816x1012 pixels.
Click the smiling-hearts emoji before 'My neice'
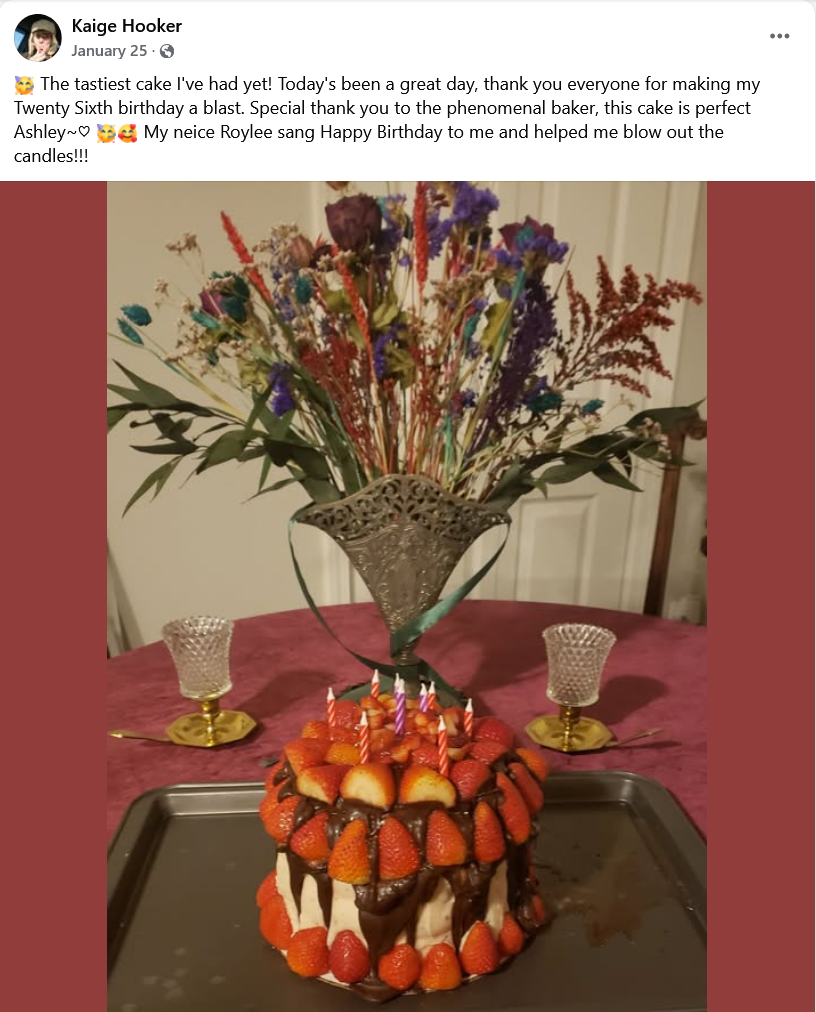[128, 134]
